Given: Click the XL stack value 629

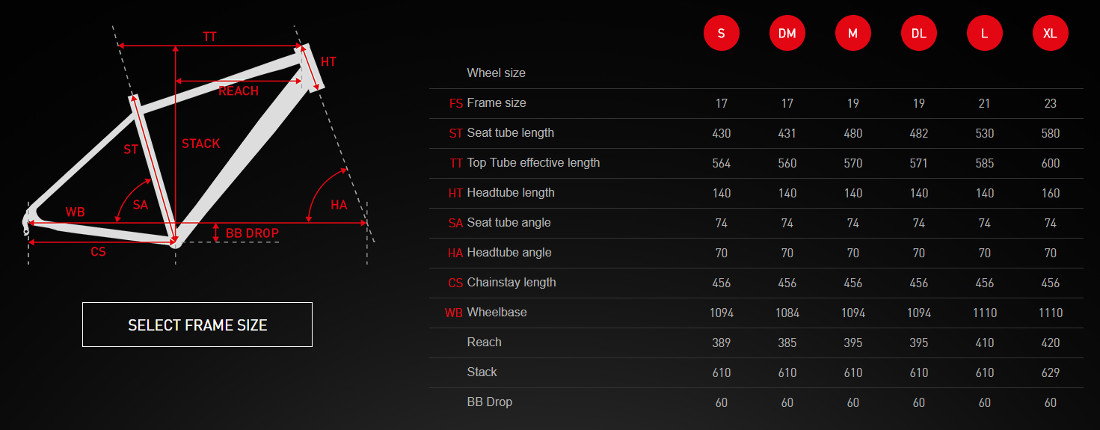Looking at the screenshot, I should click(x=1051, y=372).
